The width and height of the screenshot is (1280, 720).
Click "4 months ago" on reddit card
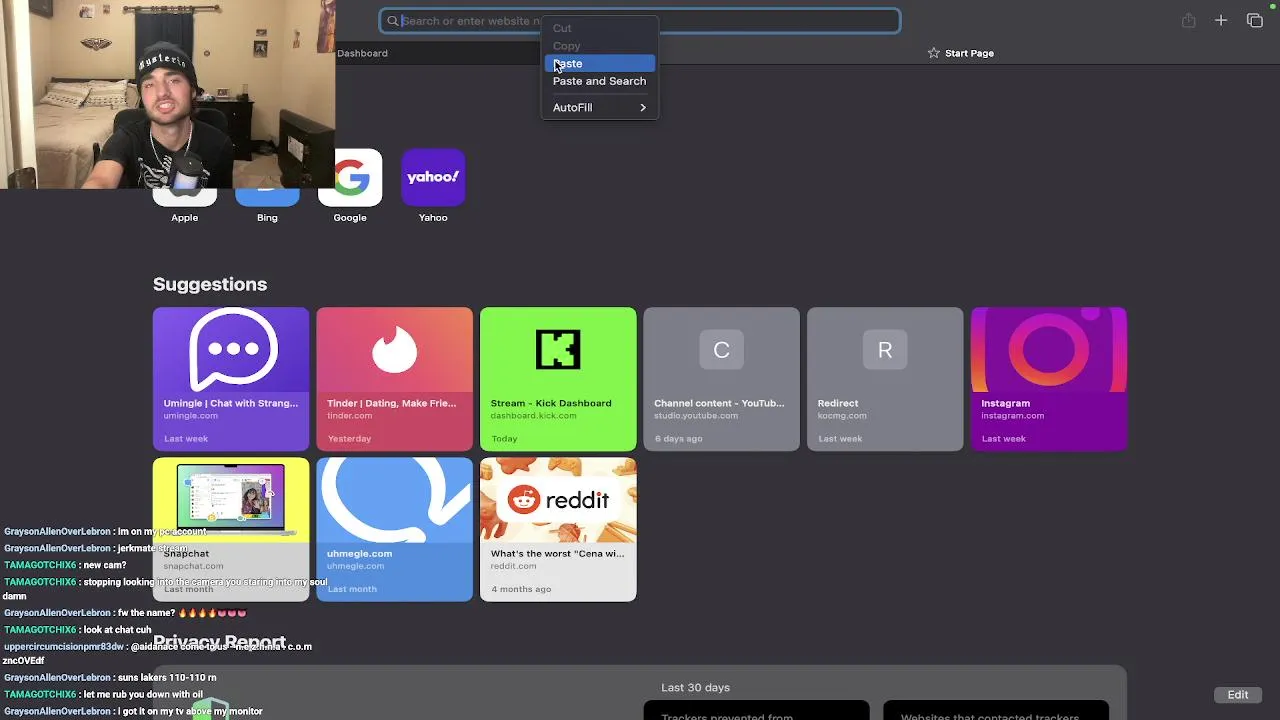pos(521,589)
